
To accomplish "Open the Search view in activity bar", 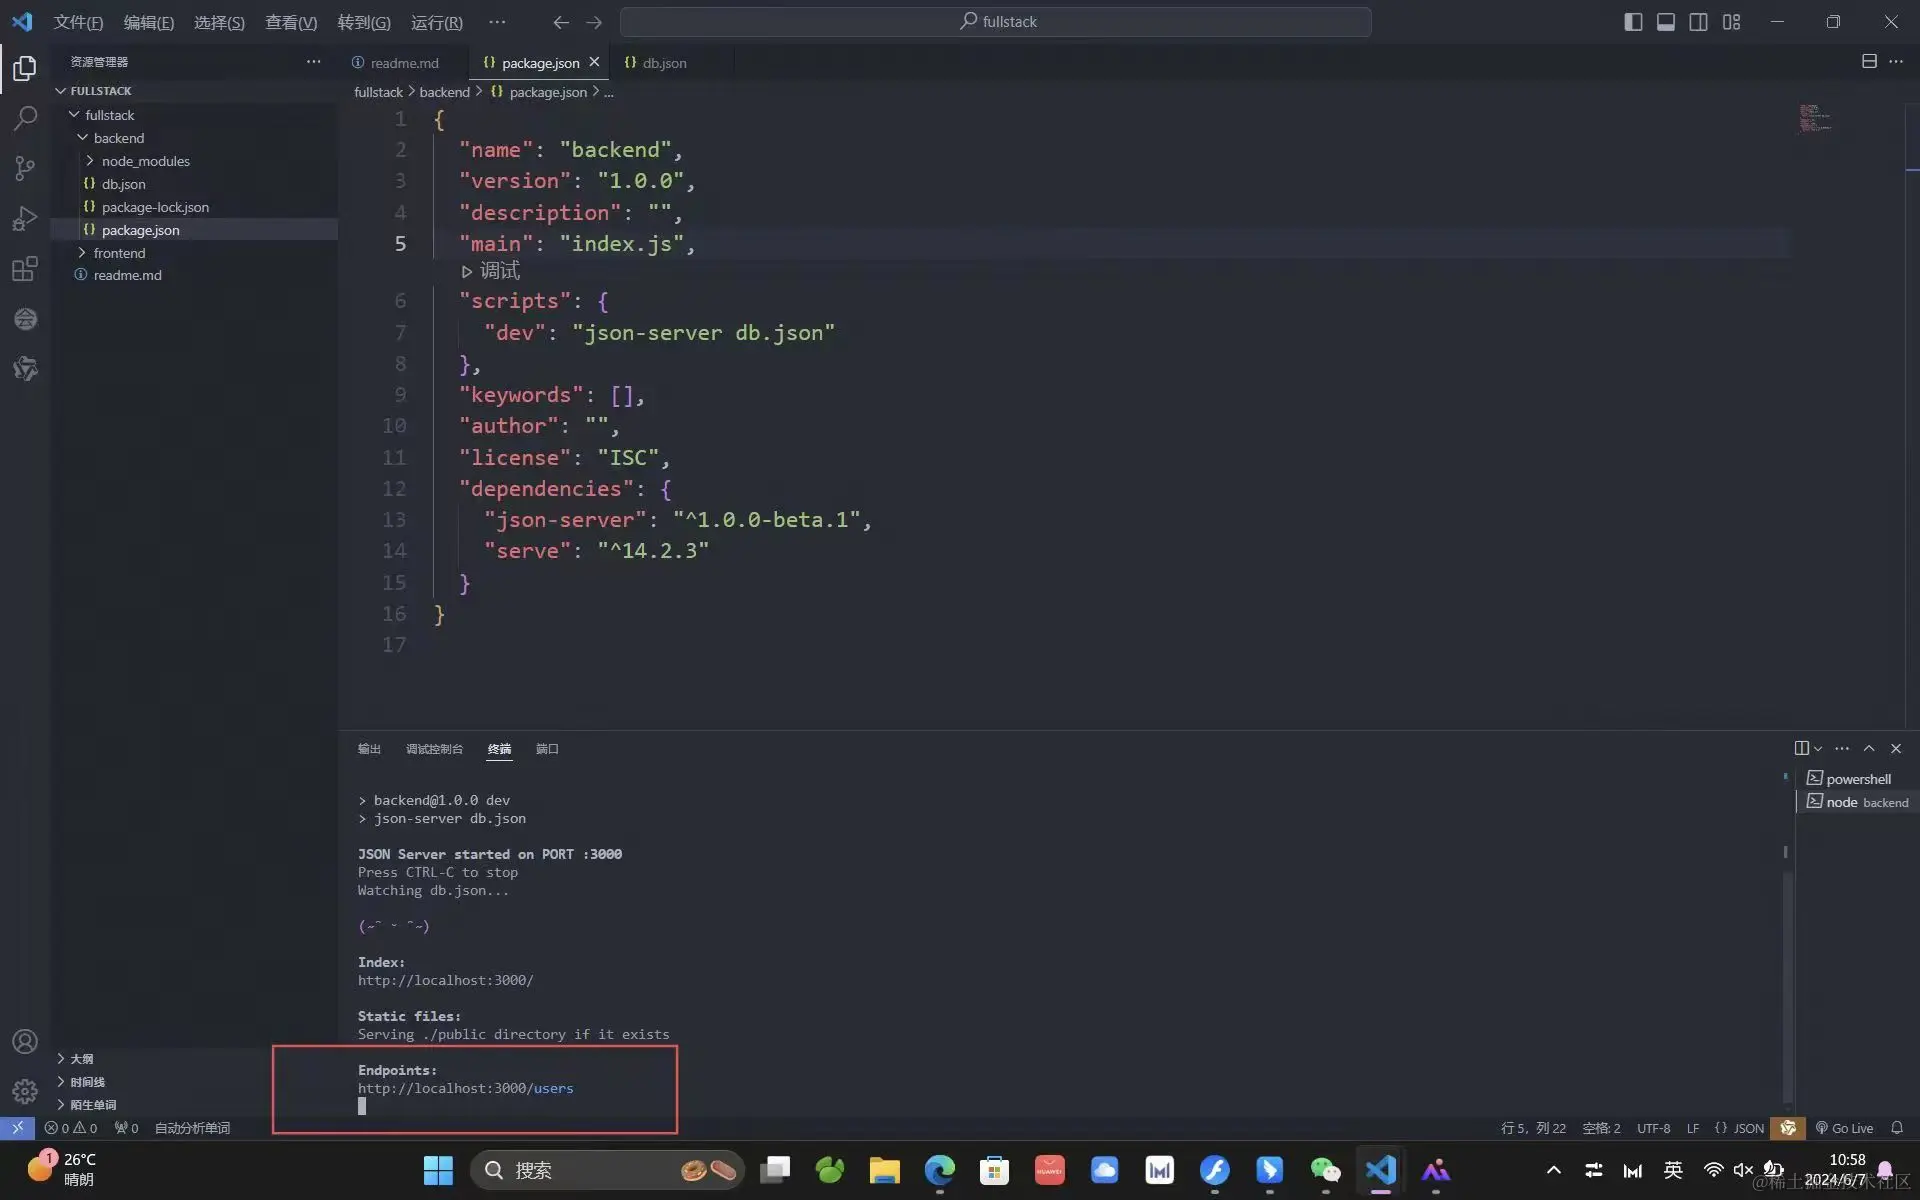I will pyautogui.click(x=25, y=118).
